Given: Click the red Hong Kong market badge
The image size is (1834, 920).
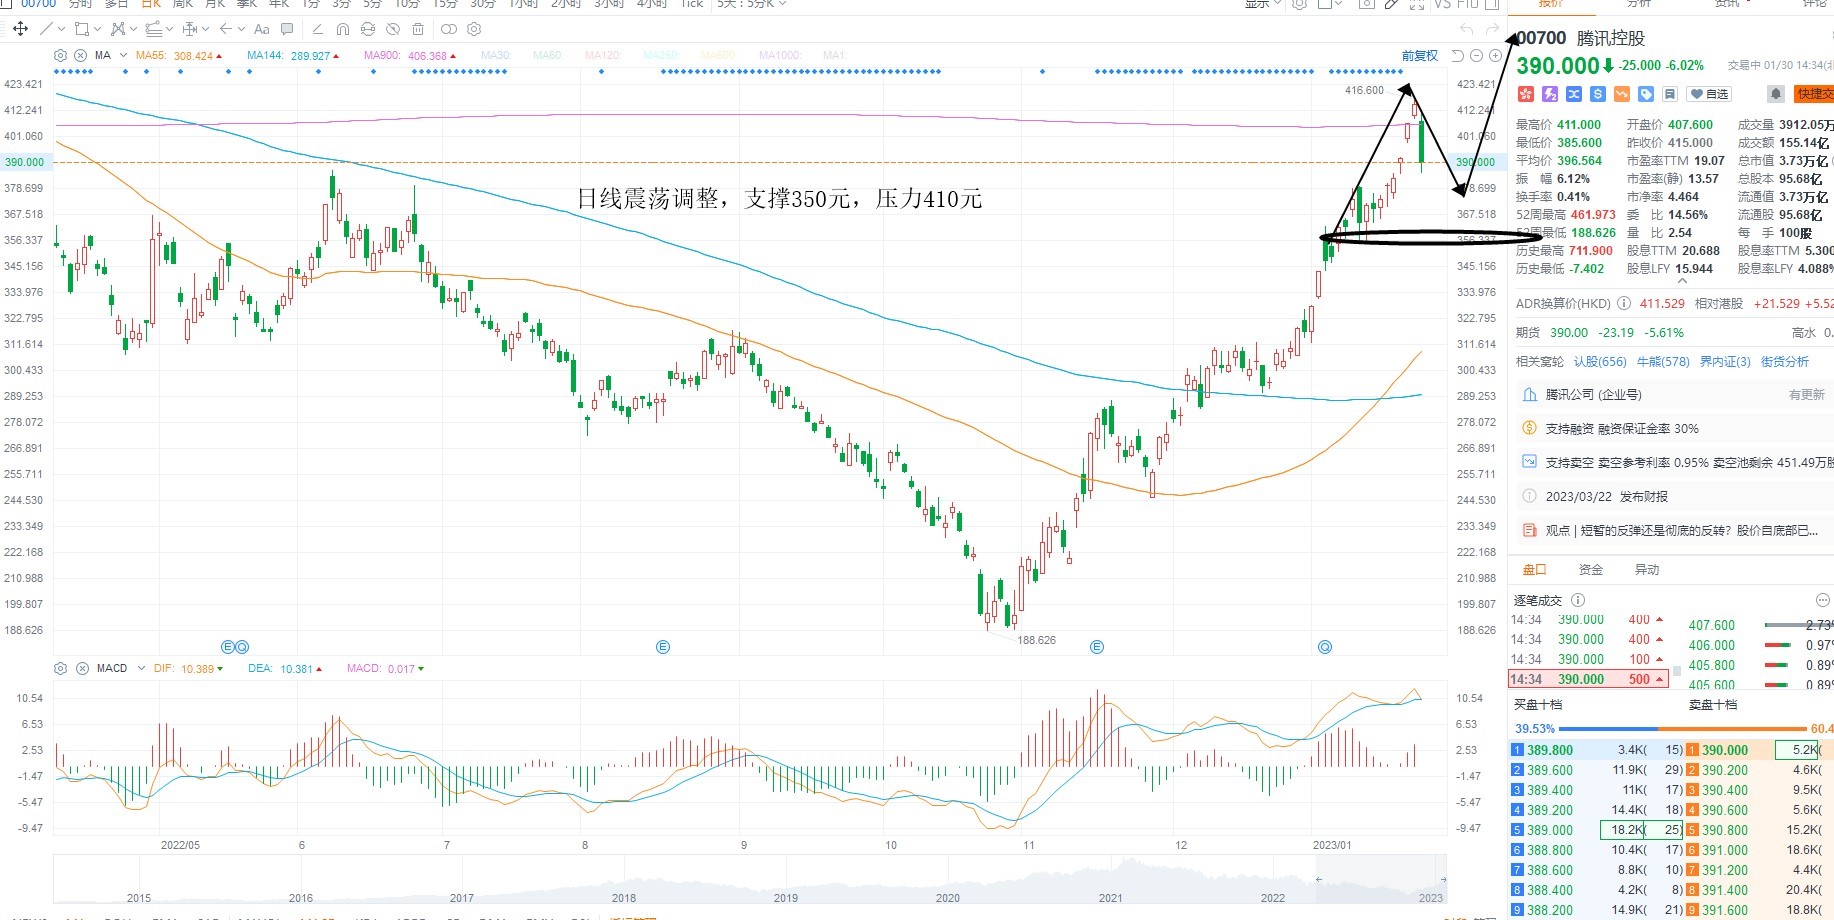Looking at the screenshot, I should tap(1526, 94).
